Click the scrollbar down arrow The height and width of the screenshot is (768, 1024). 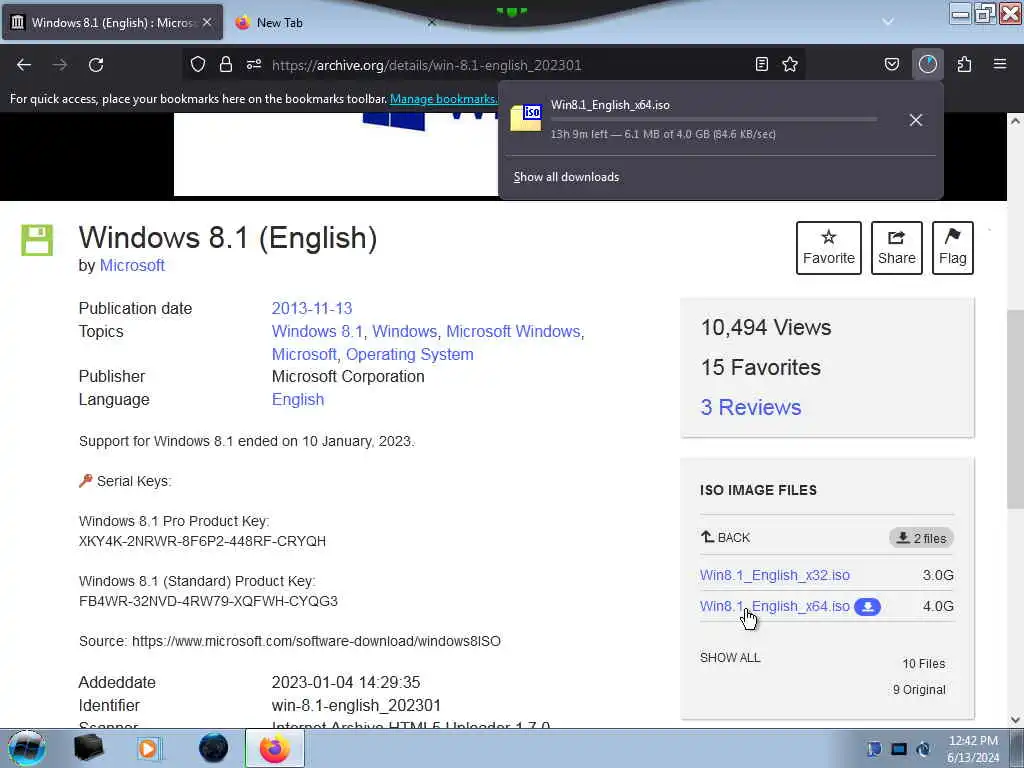[x=1015, y=720]
